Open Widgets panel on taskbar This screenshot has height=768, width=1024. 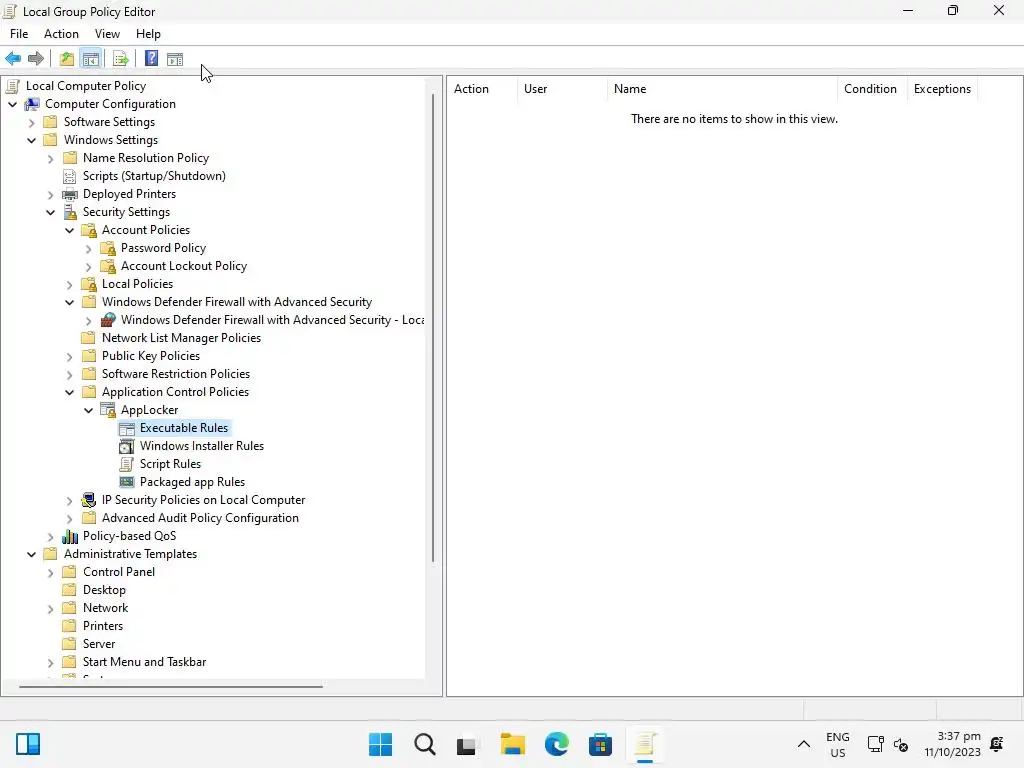28,744
